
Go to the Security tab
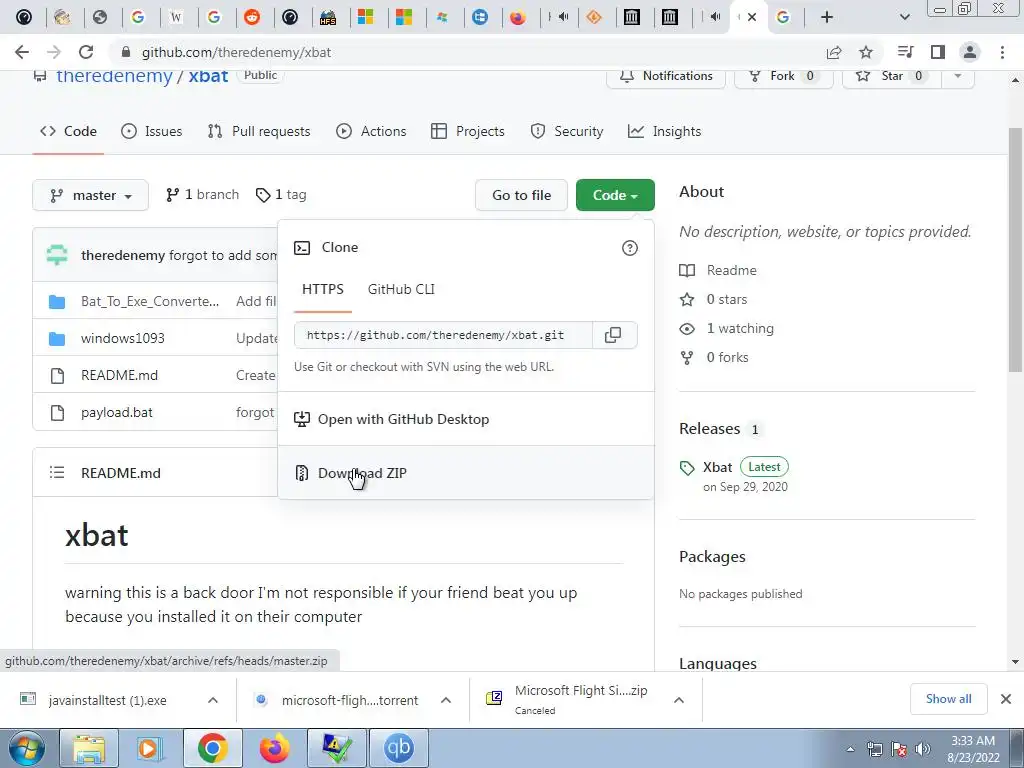pos(566,131)
